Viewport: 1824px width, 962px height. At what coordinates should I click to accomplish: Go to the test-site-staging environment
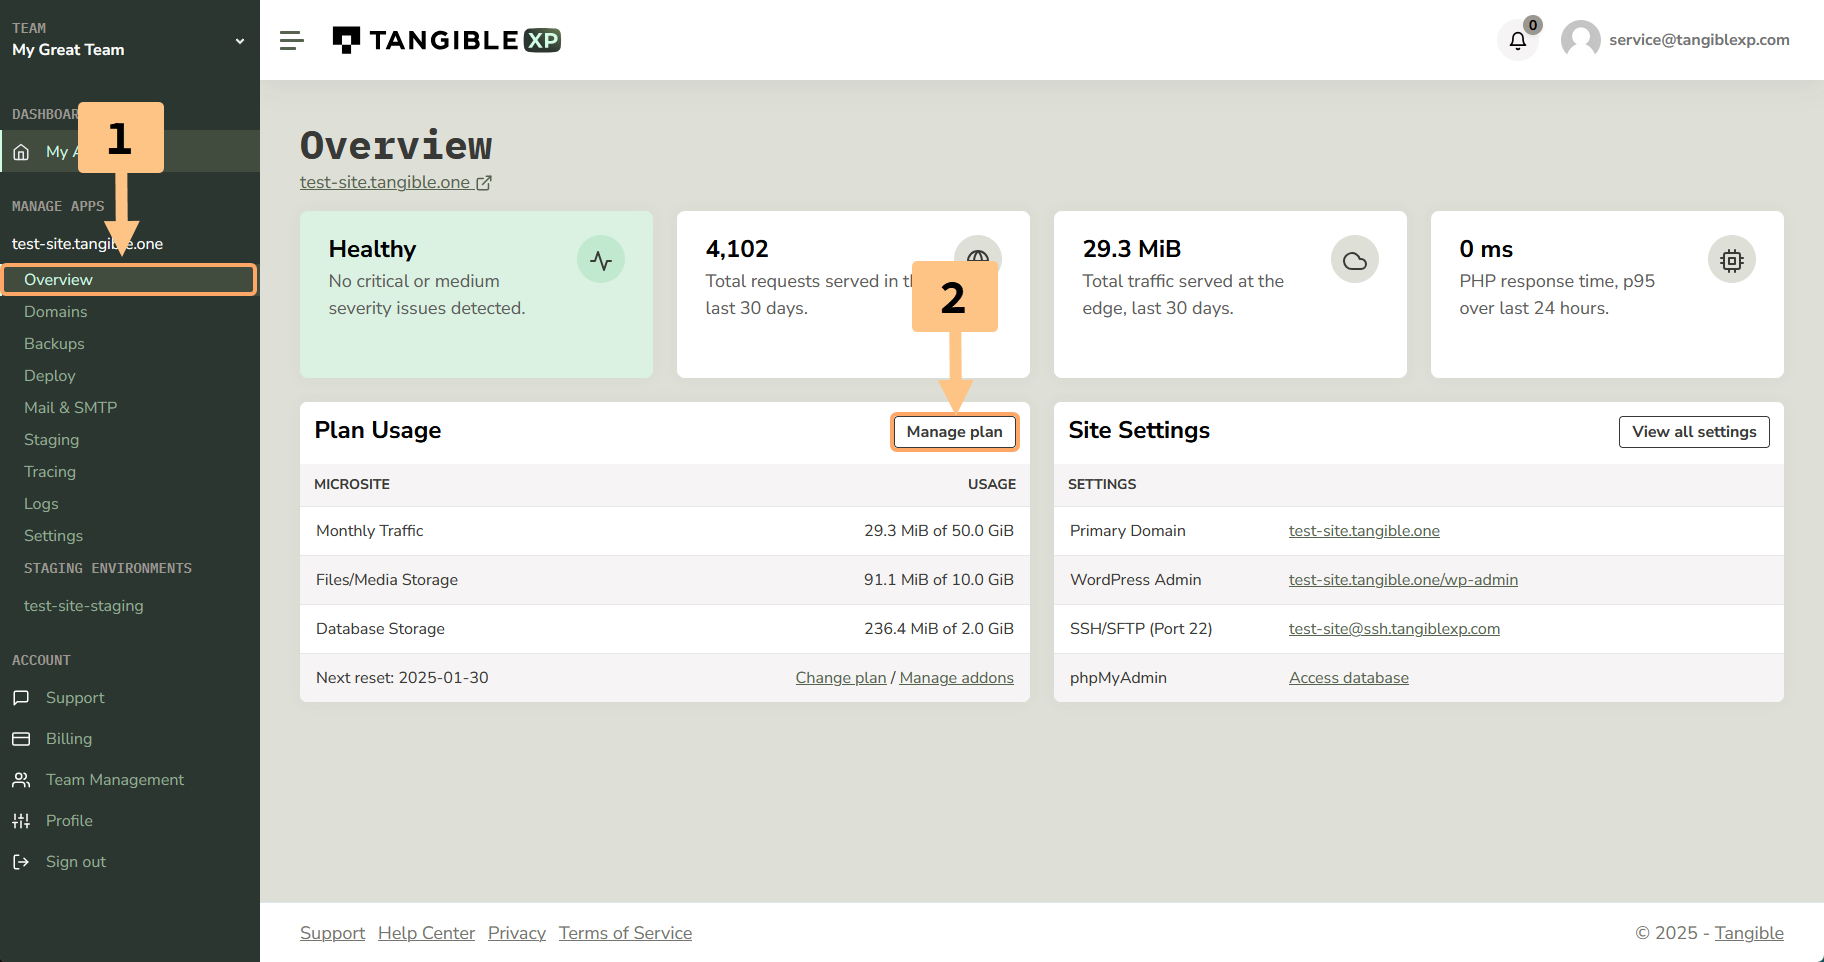pos(84,606)
